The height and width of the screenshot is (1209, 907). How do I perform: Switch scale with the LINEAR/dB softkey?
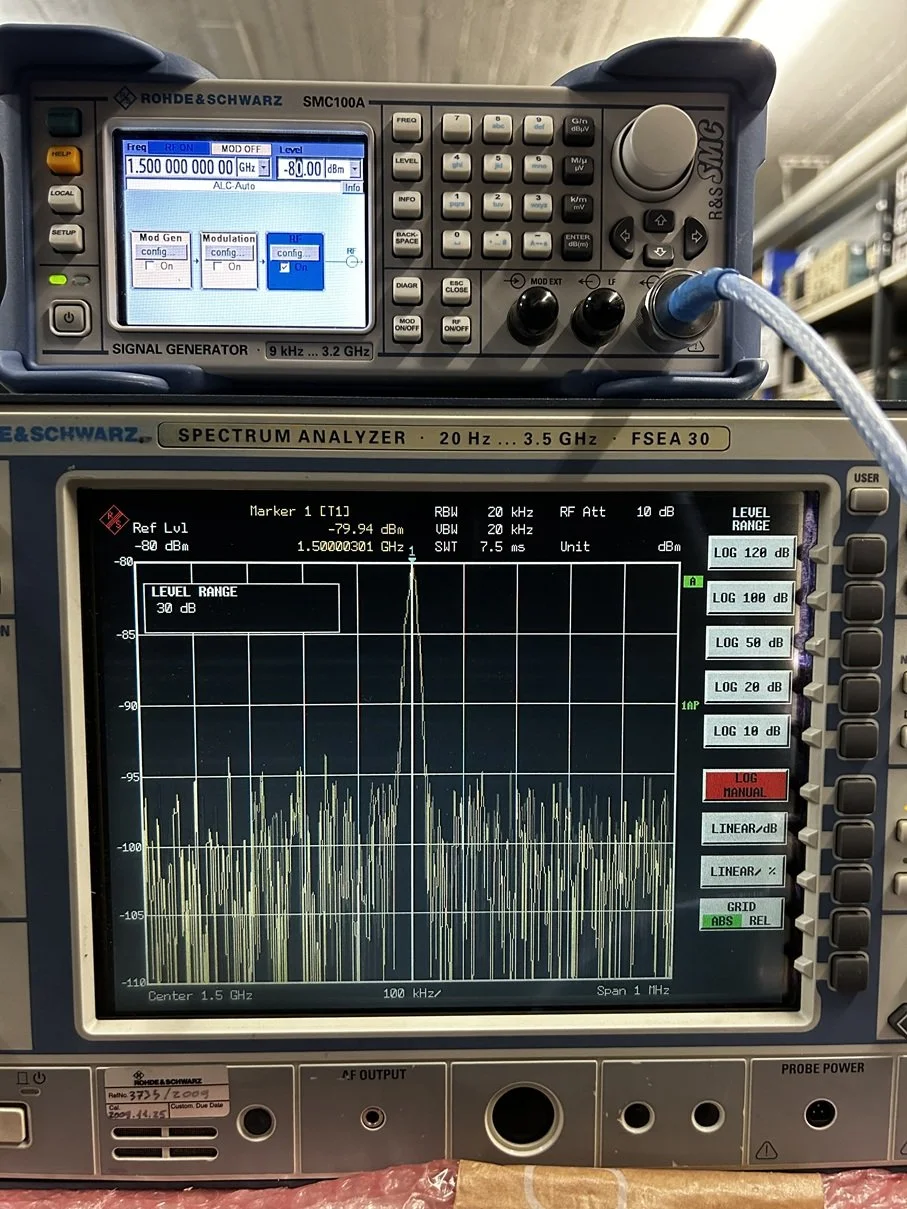point(743,828)
